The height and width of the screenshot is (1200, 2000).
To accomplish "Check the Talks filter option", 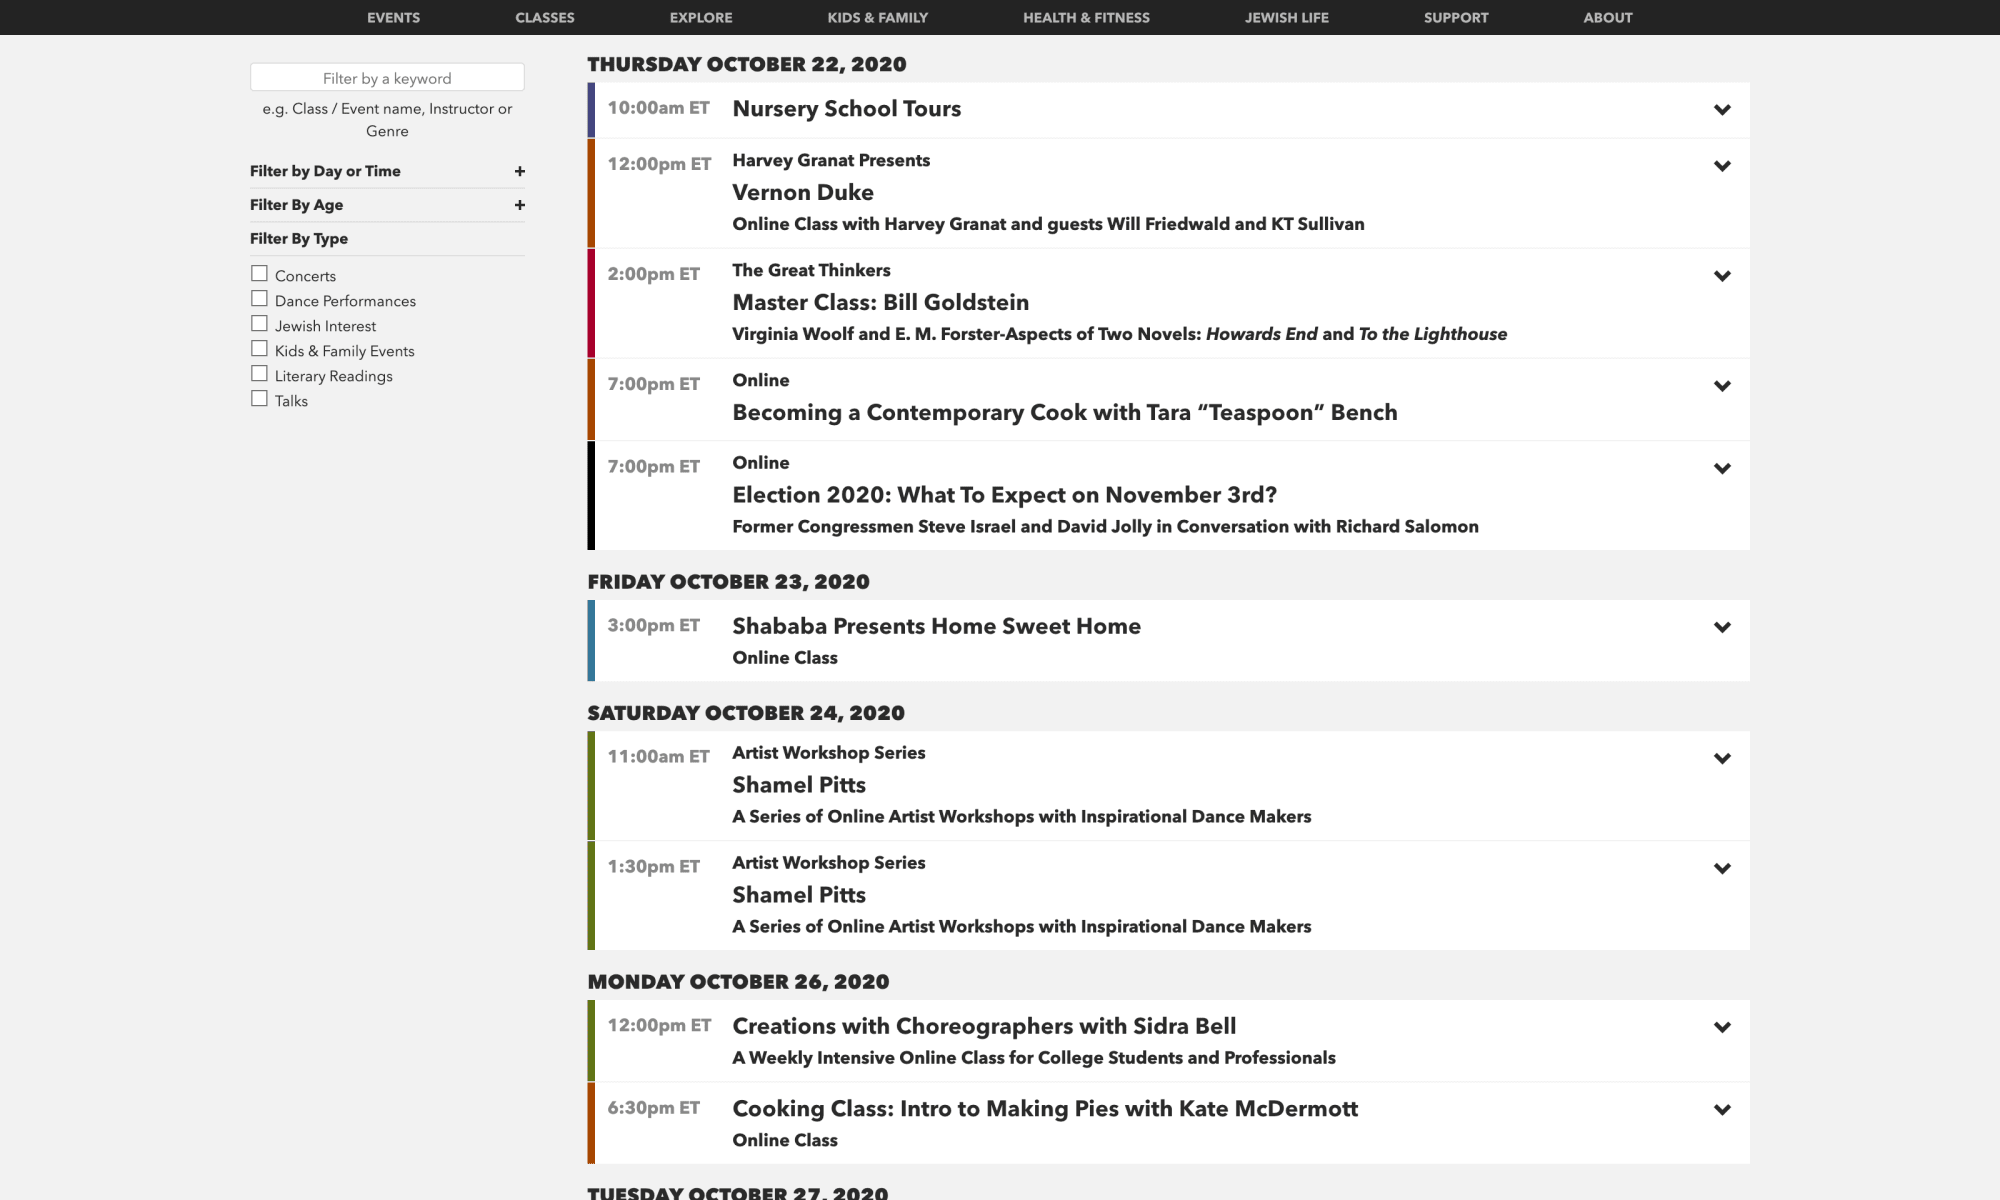I will [260, 397].
